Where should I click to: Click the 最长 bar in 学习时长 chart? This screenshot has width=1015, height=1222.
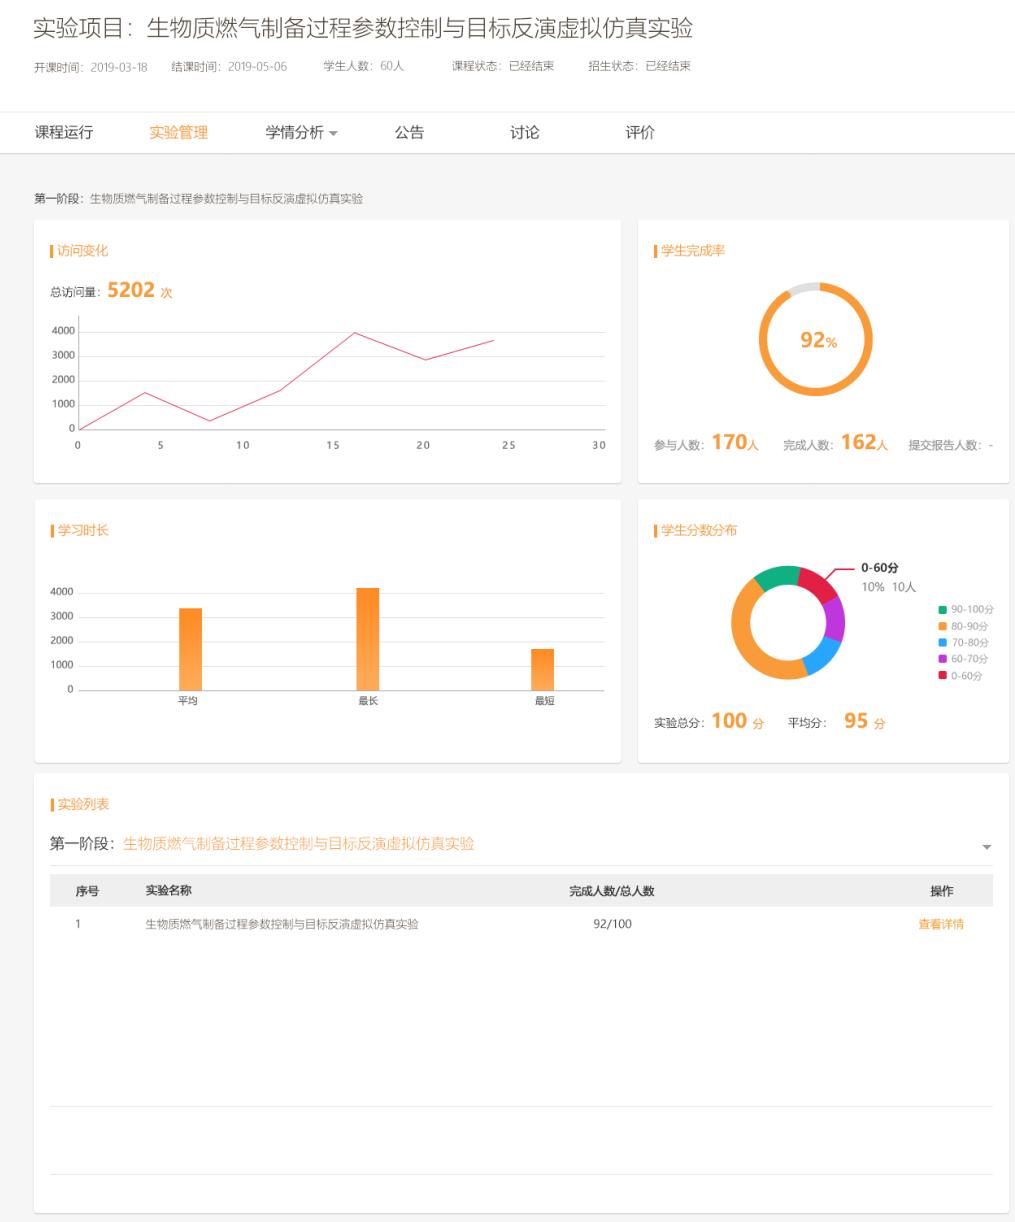(368, 639)
